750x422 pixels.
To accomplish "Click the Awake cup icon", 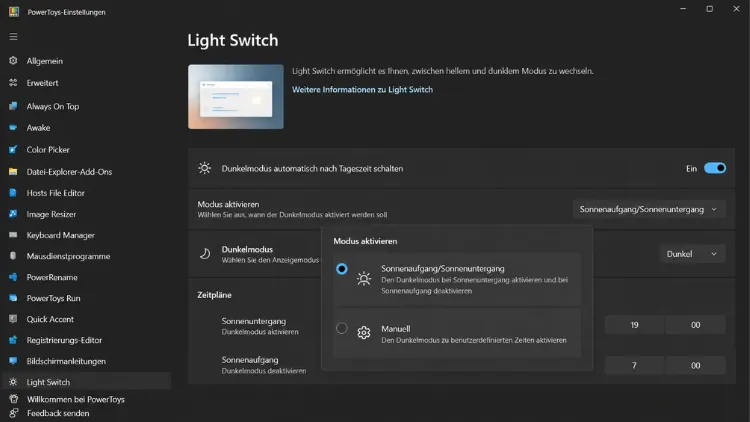I will click(13, 128).
